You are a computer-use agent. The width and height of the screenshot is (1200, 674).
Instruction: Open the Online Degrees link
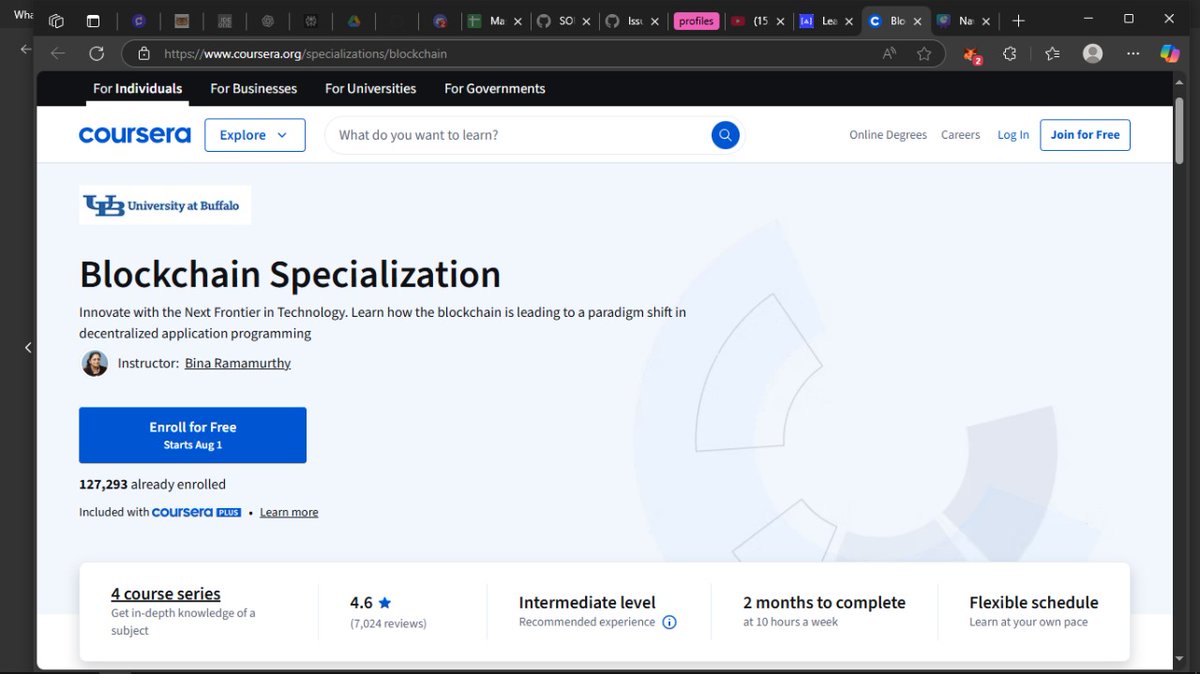coord(888,135)
